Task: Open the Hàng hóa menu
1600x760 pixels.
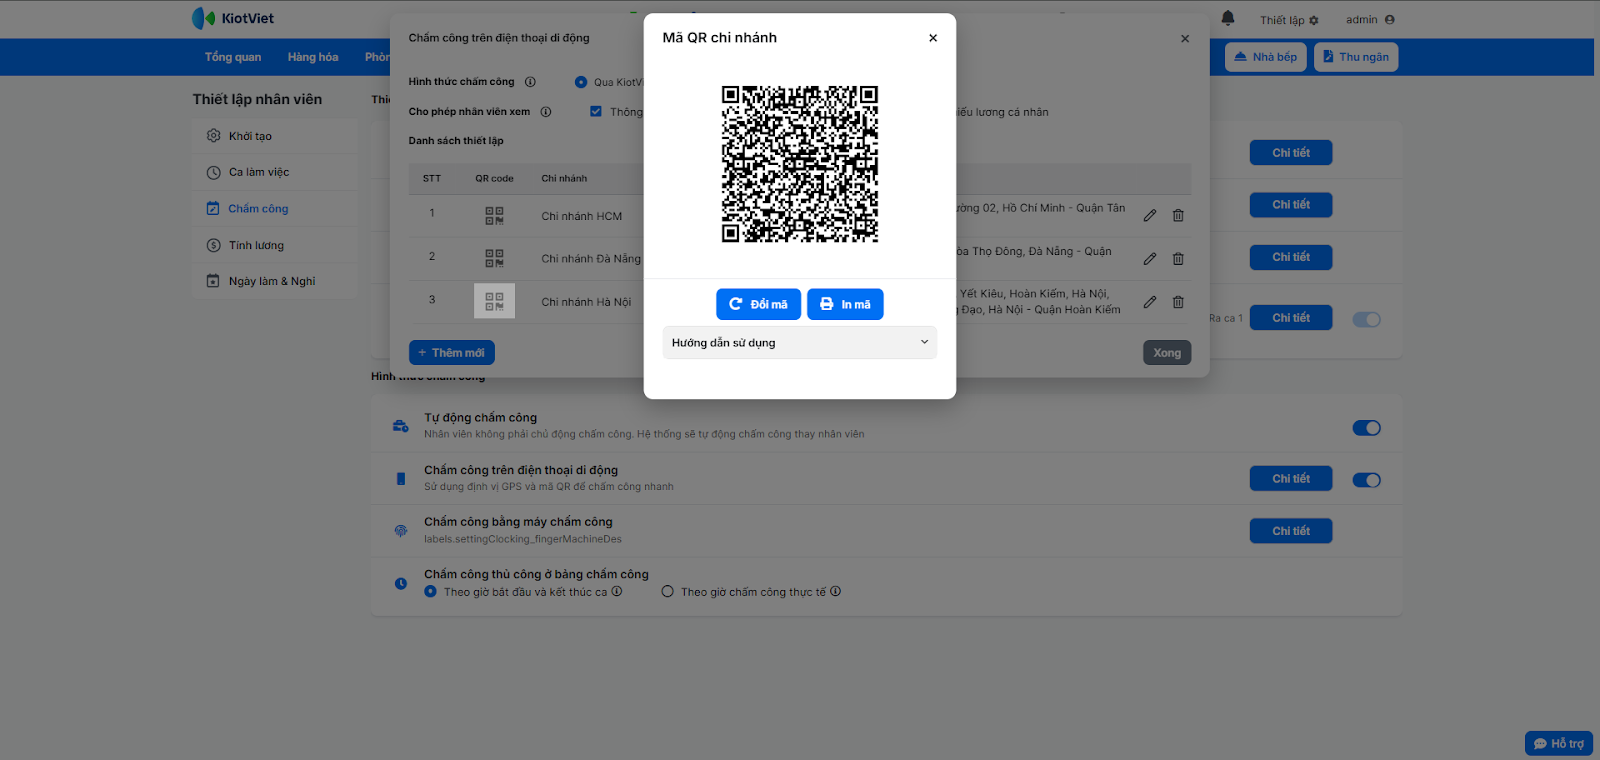Action: pyautogui.click(x=313, y=57)
